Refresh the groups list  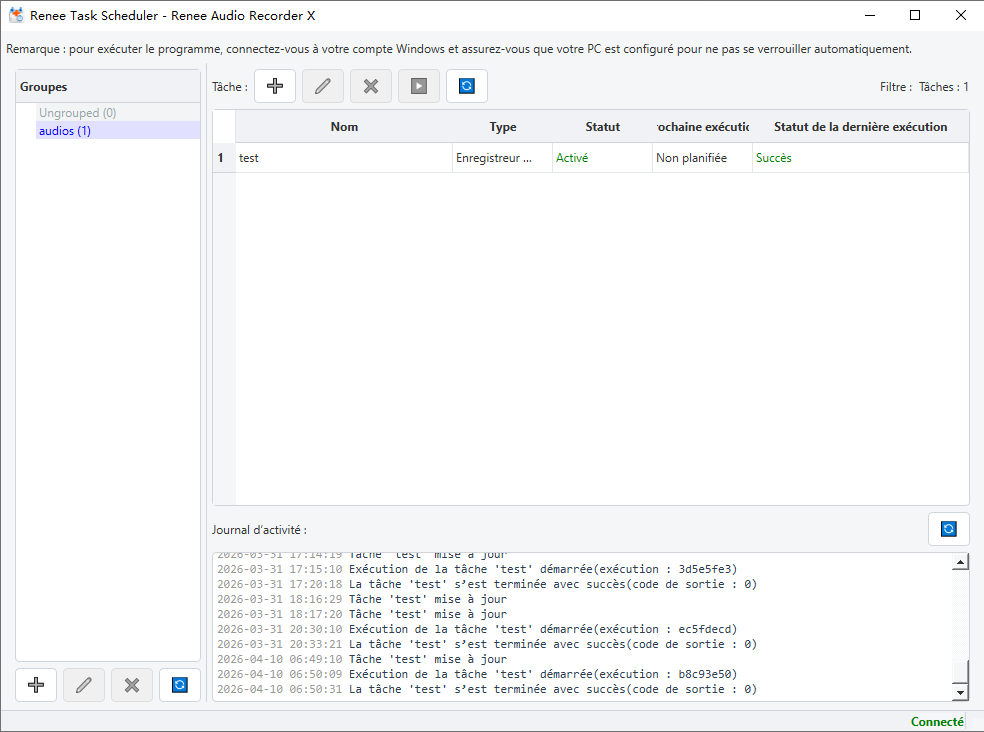coord(179,685)
